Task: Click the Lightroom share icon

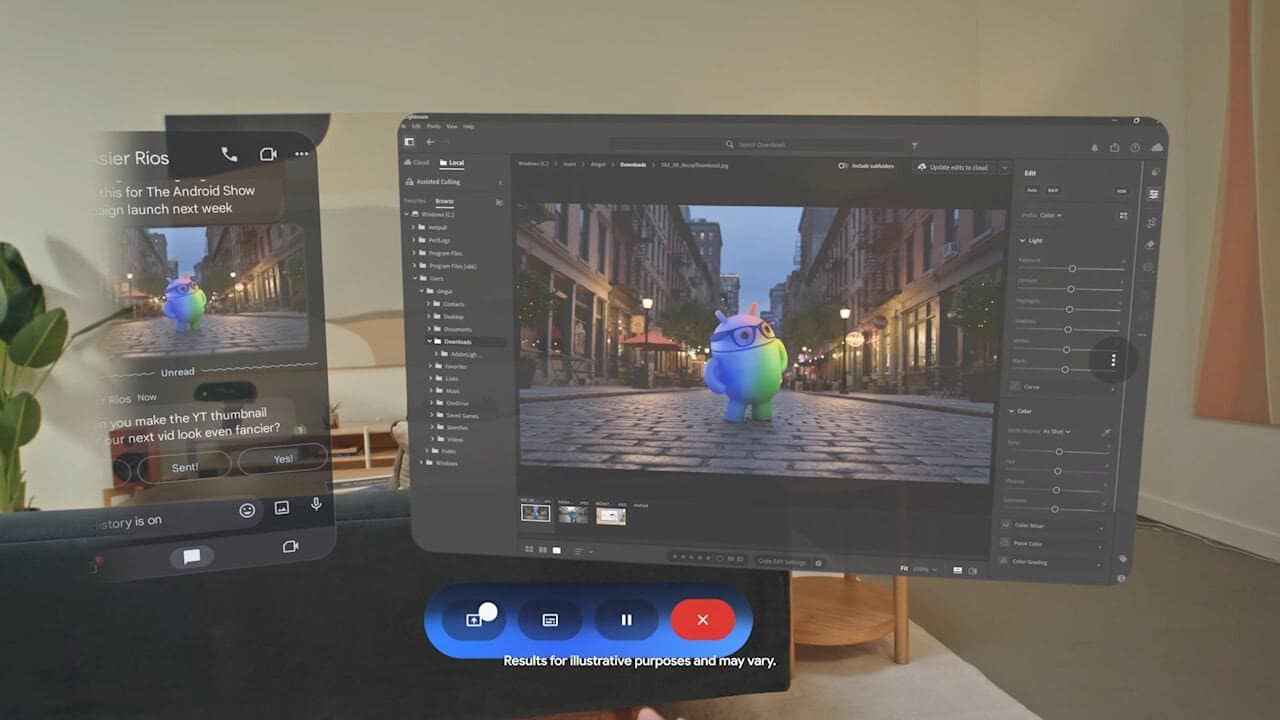Action: click(1115, 148)
